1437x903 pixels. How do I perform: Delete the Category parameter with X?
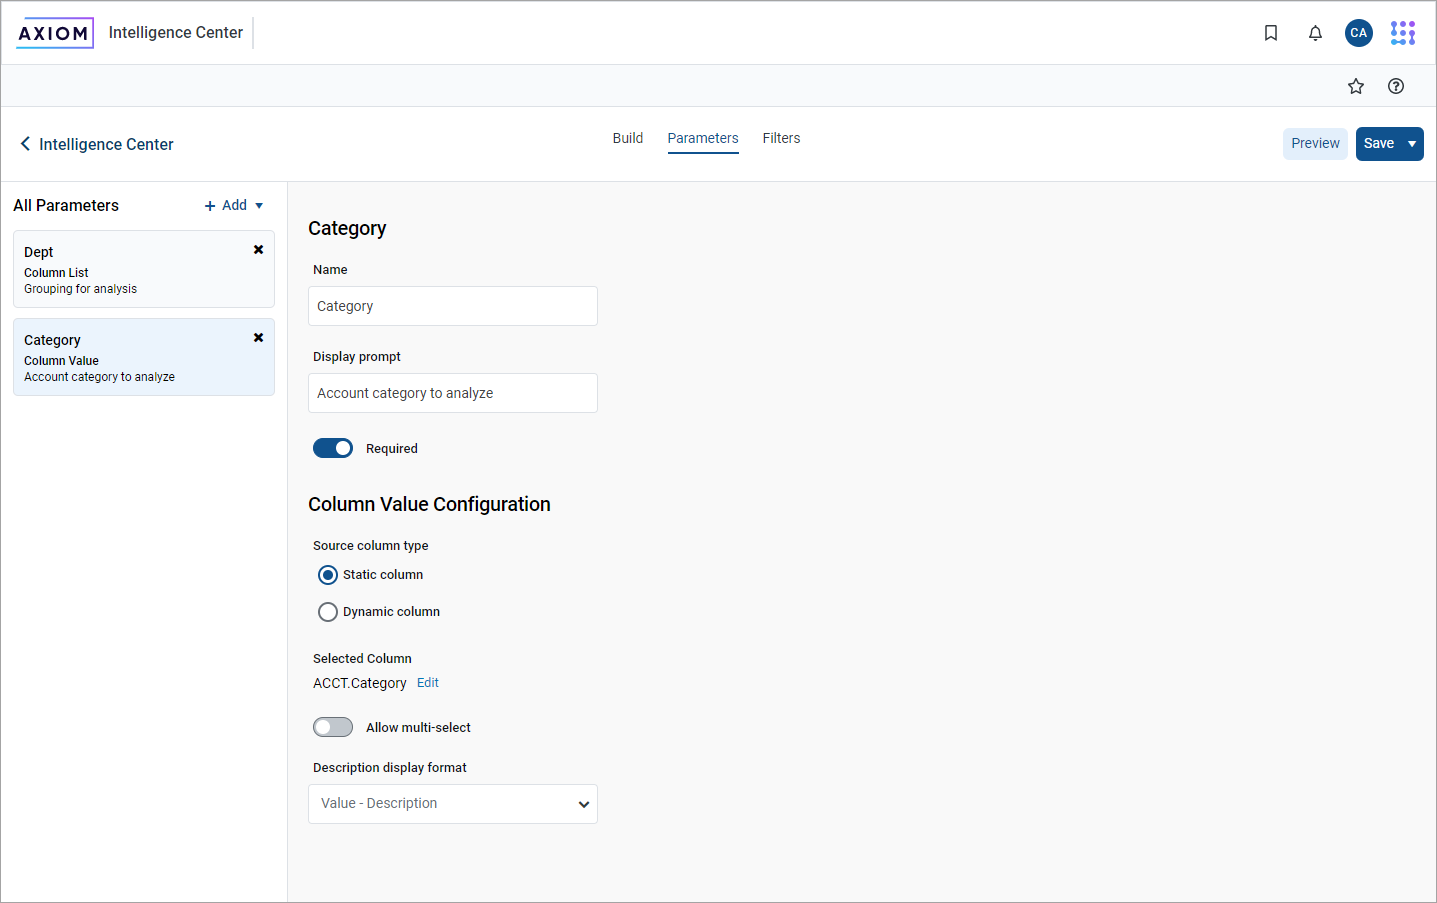point(258,338)
